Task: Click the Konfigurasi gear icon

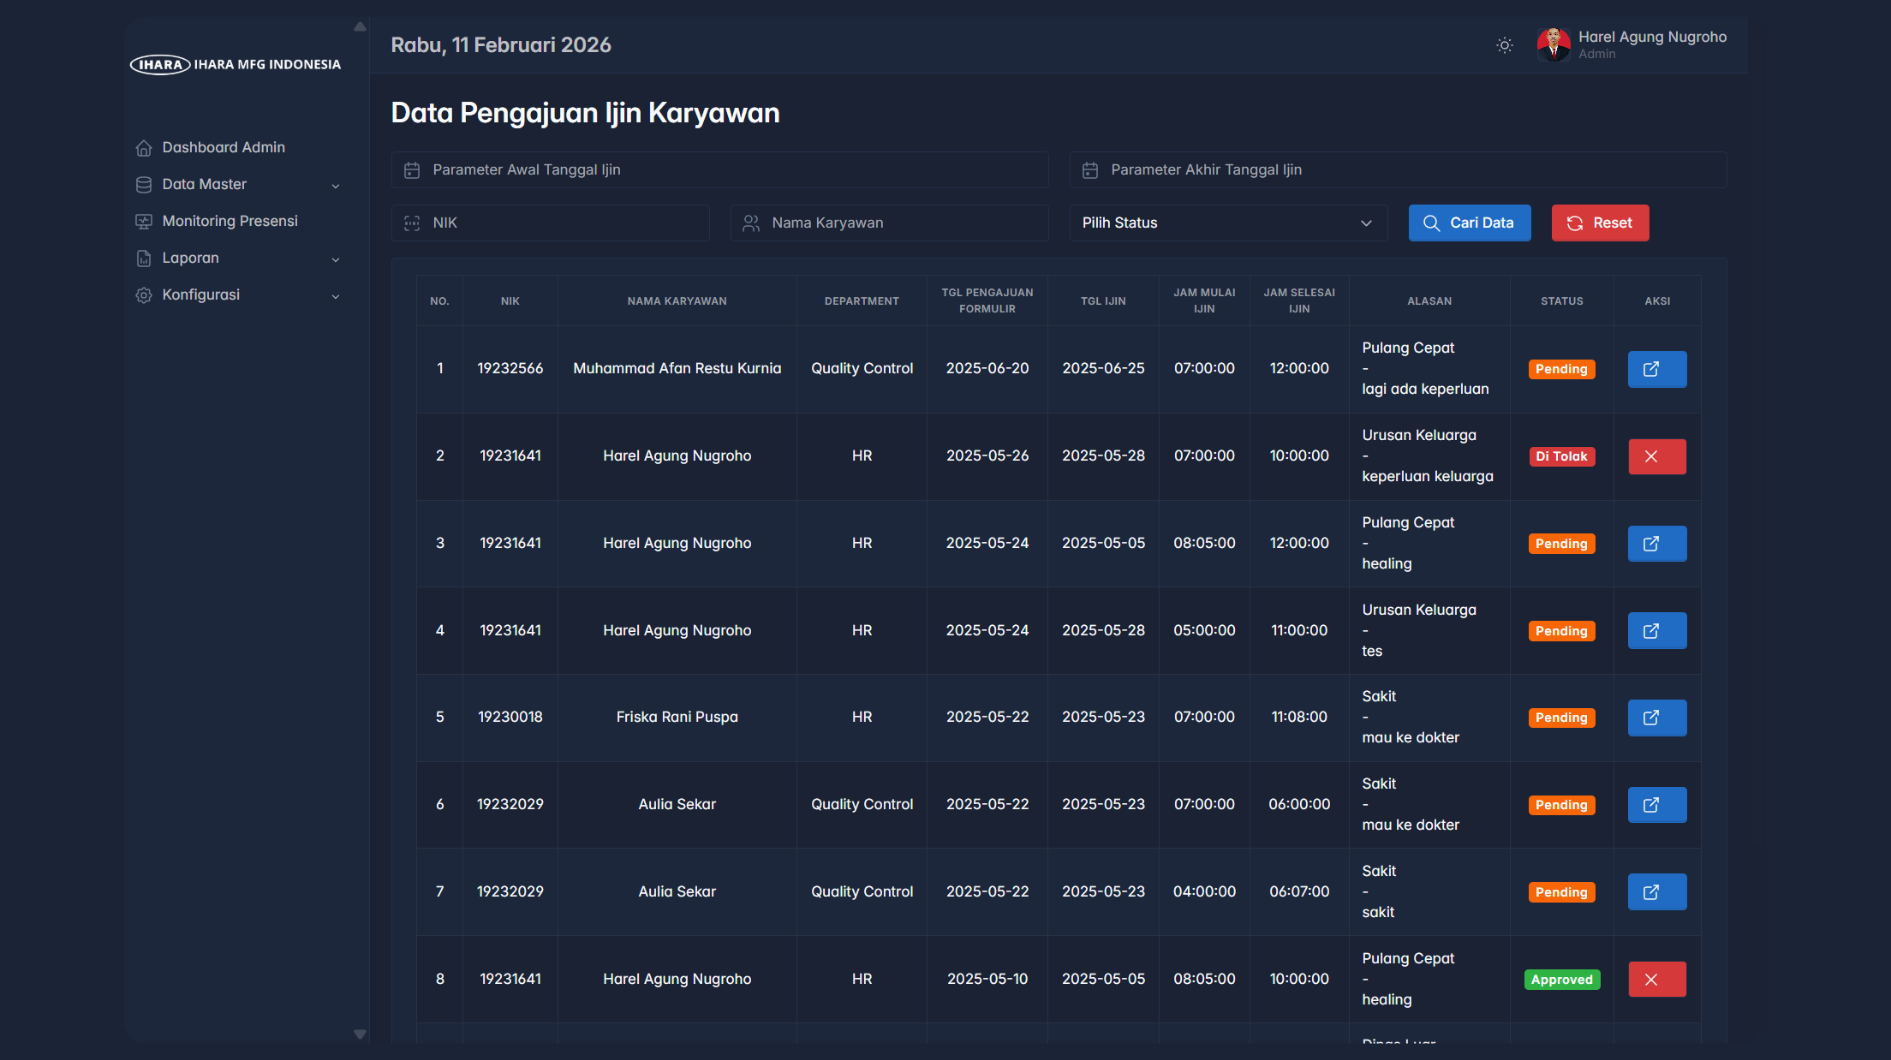Action: (x=144, y=296)
